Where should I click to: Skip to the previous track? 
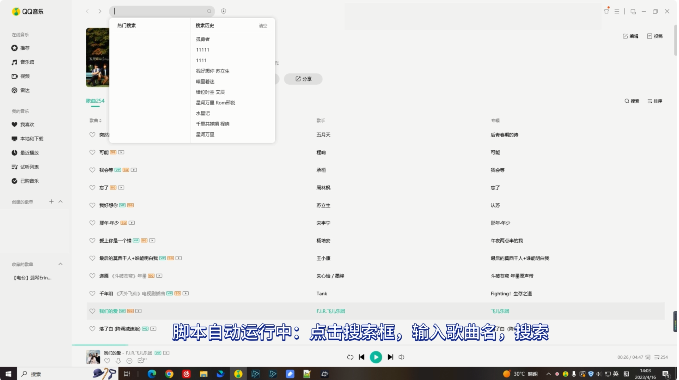[x=362, y=357]
